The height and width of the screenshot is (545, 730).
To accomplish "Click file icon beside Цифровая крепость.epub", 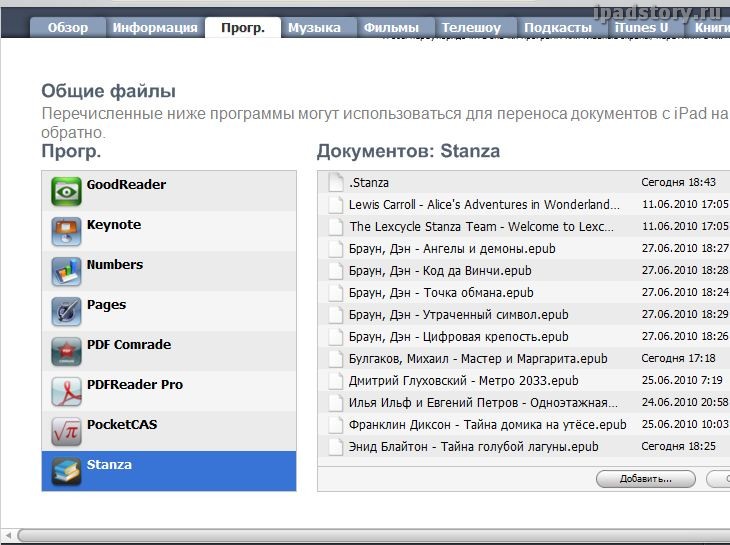I will pyautogui.click(x=336, y=336).
